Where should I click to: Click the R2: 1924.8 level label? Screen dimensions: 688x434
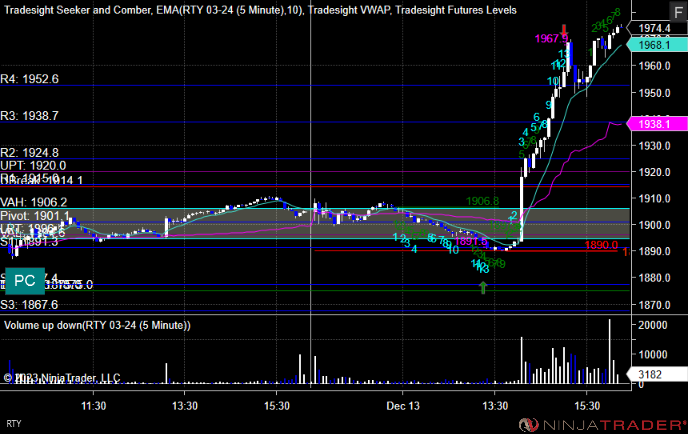coord(29,153)
